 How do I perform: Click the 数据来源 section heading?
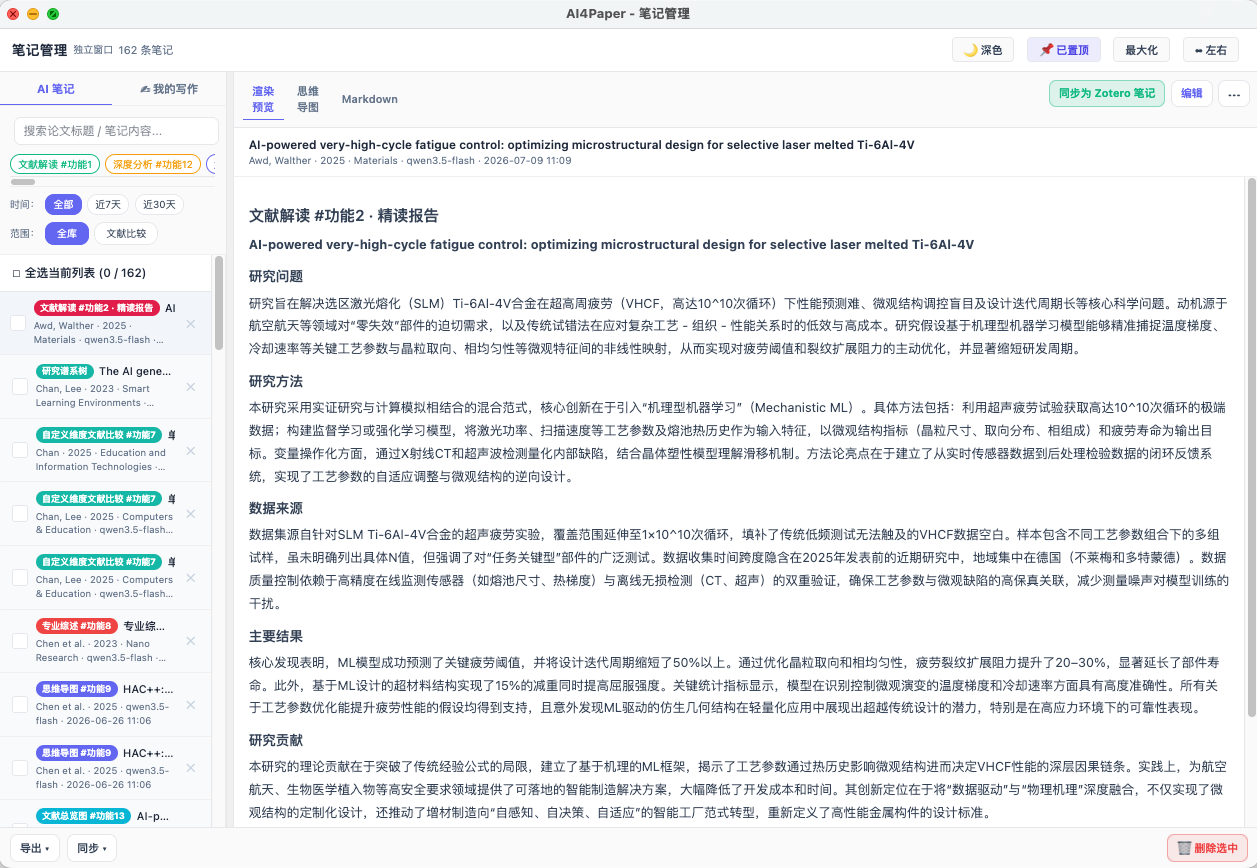tap(276, 509)
